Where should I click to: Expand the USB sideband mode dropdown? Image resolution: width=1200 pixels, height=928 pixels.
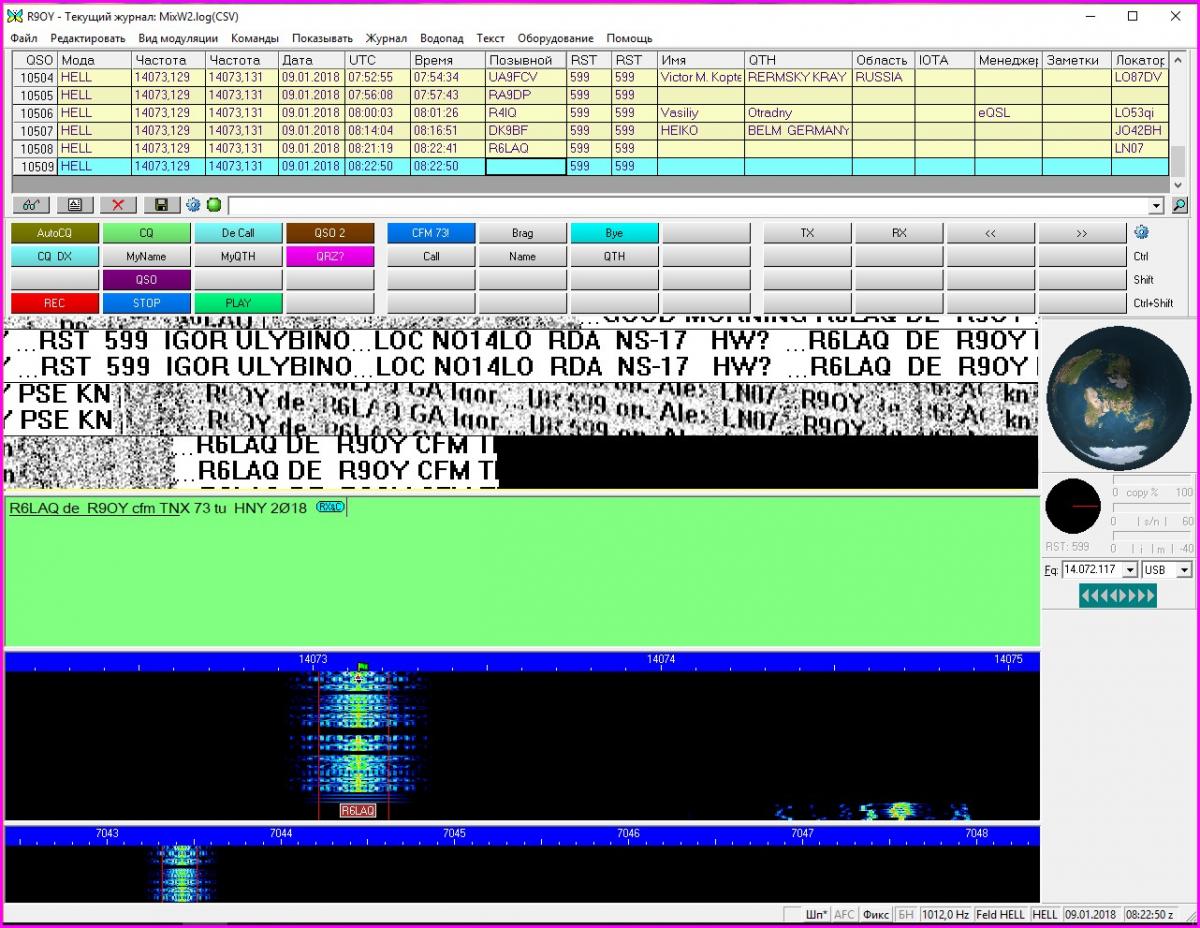1184,570
